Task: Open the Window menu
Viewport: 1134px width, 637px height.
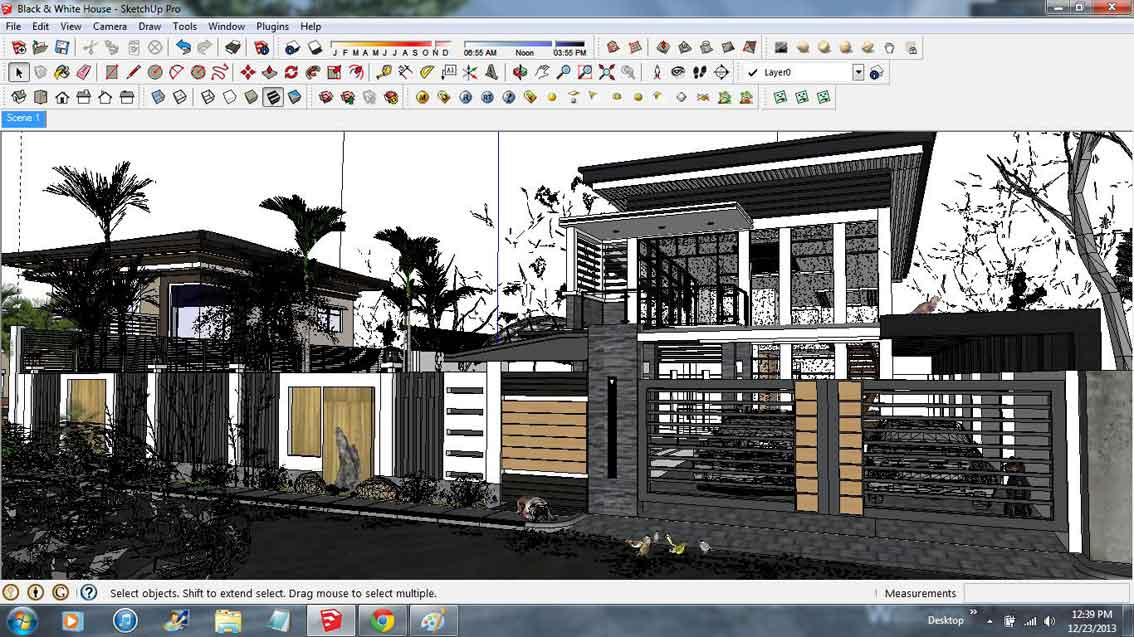Action: point(226,26)
